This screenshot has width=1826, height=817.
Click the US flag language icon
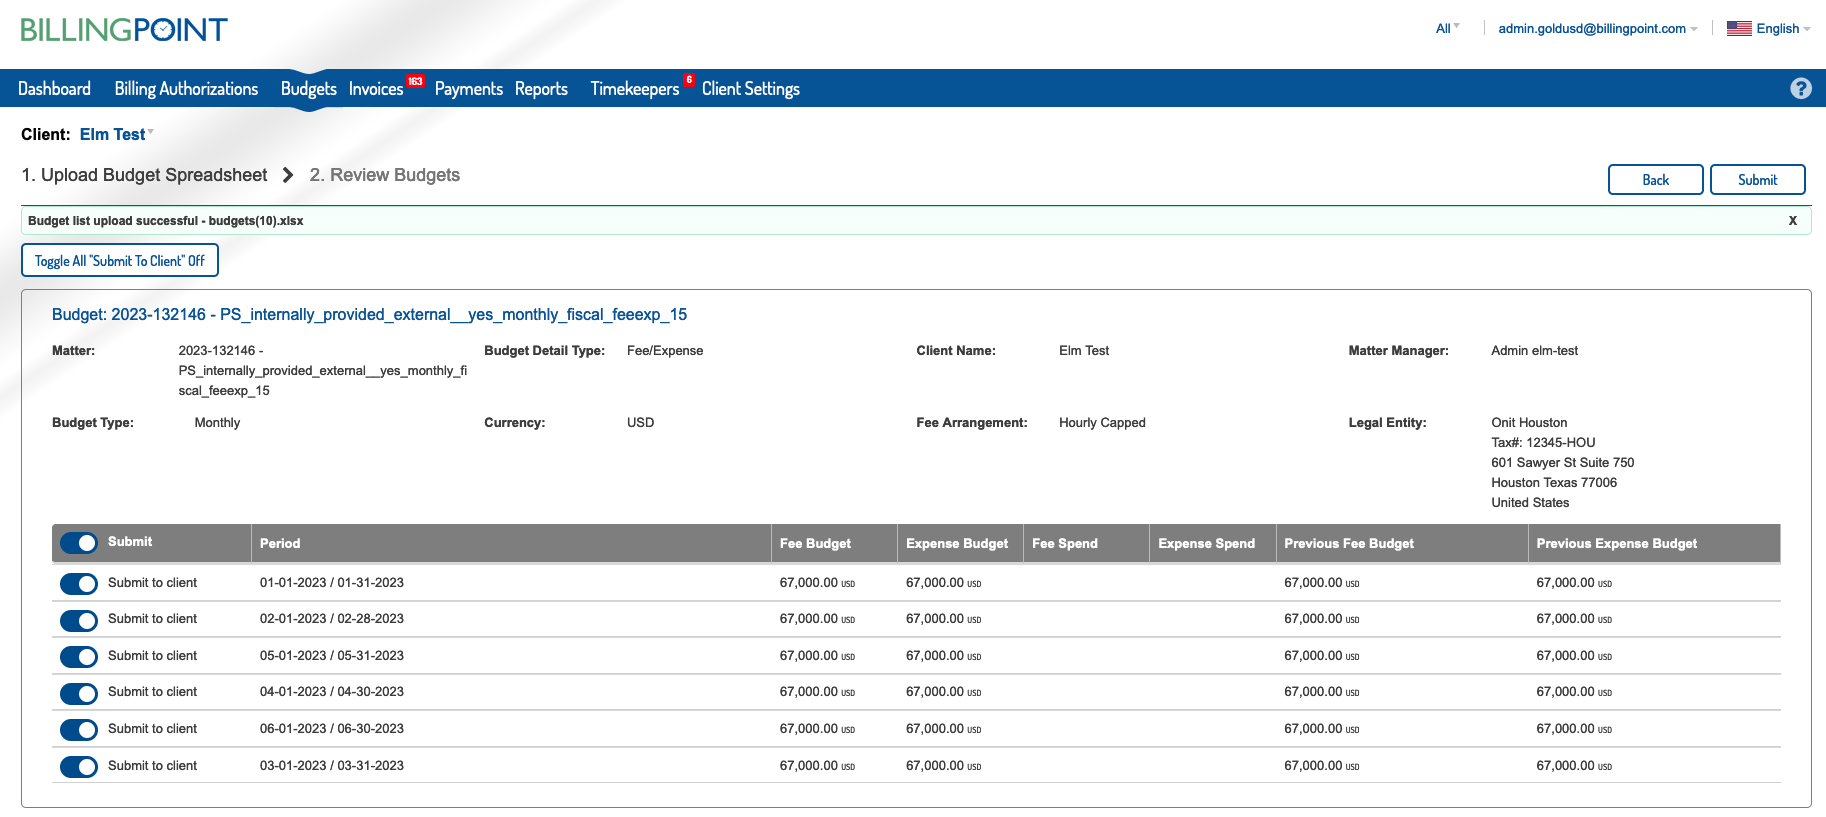(x=1739, y=28)
